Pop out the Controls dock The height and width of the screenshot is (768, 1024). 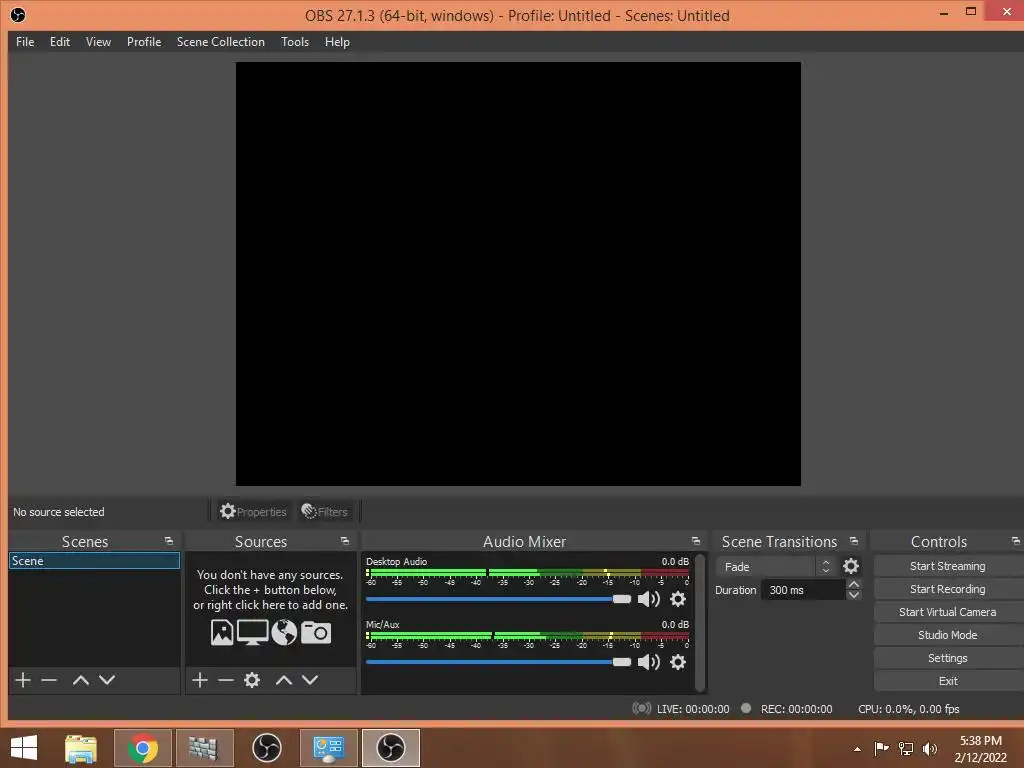(1016, 541)
